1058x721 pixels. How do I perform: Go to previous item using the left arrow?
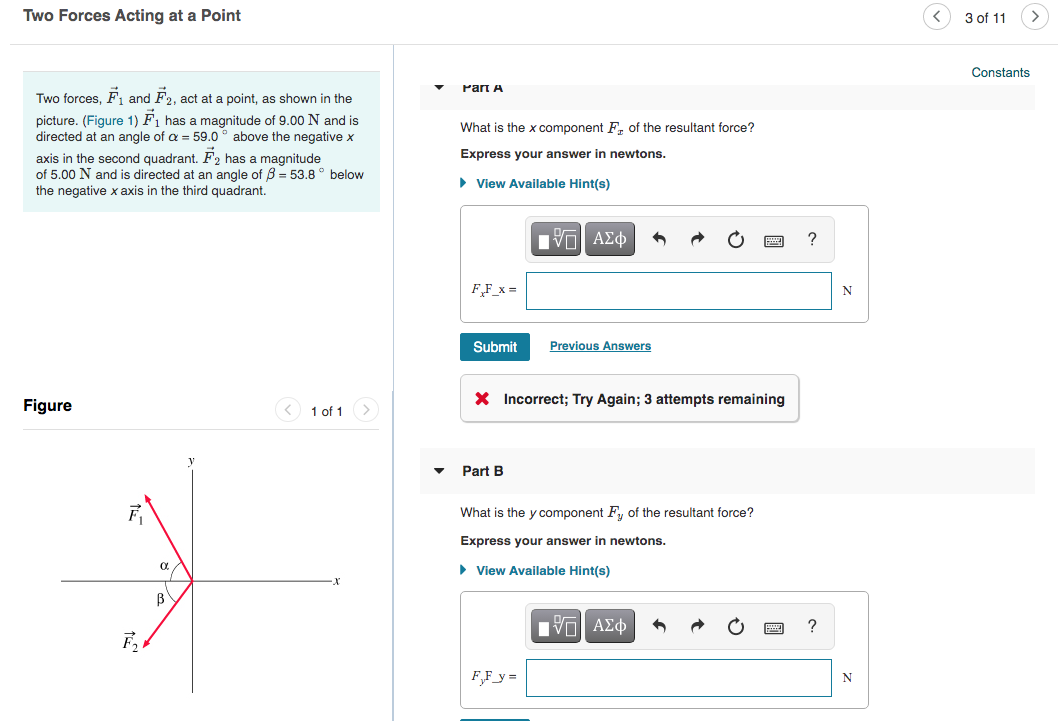coord(936,17)
